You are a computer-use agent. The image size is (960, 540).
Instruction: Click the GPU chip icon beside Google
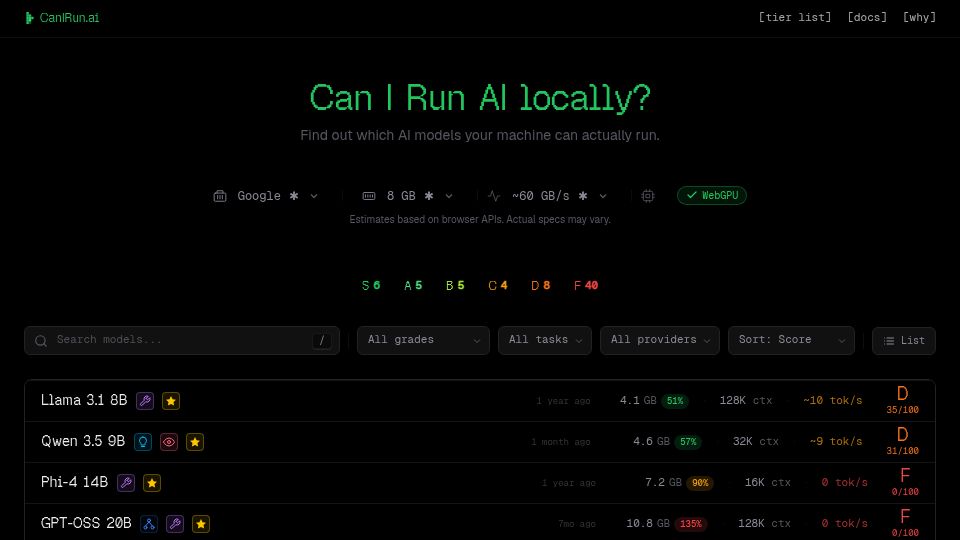pos(220,196)
